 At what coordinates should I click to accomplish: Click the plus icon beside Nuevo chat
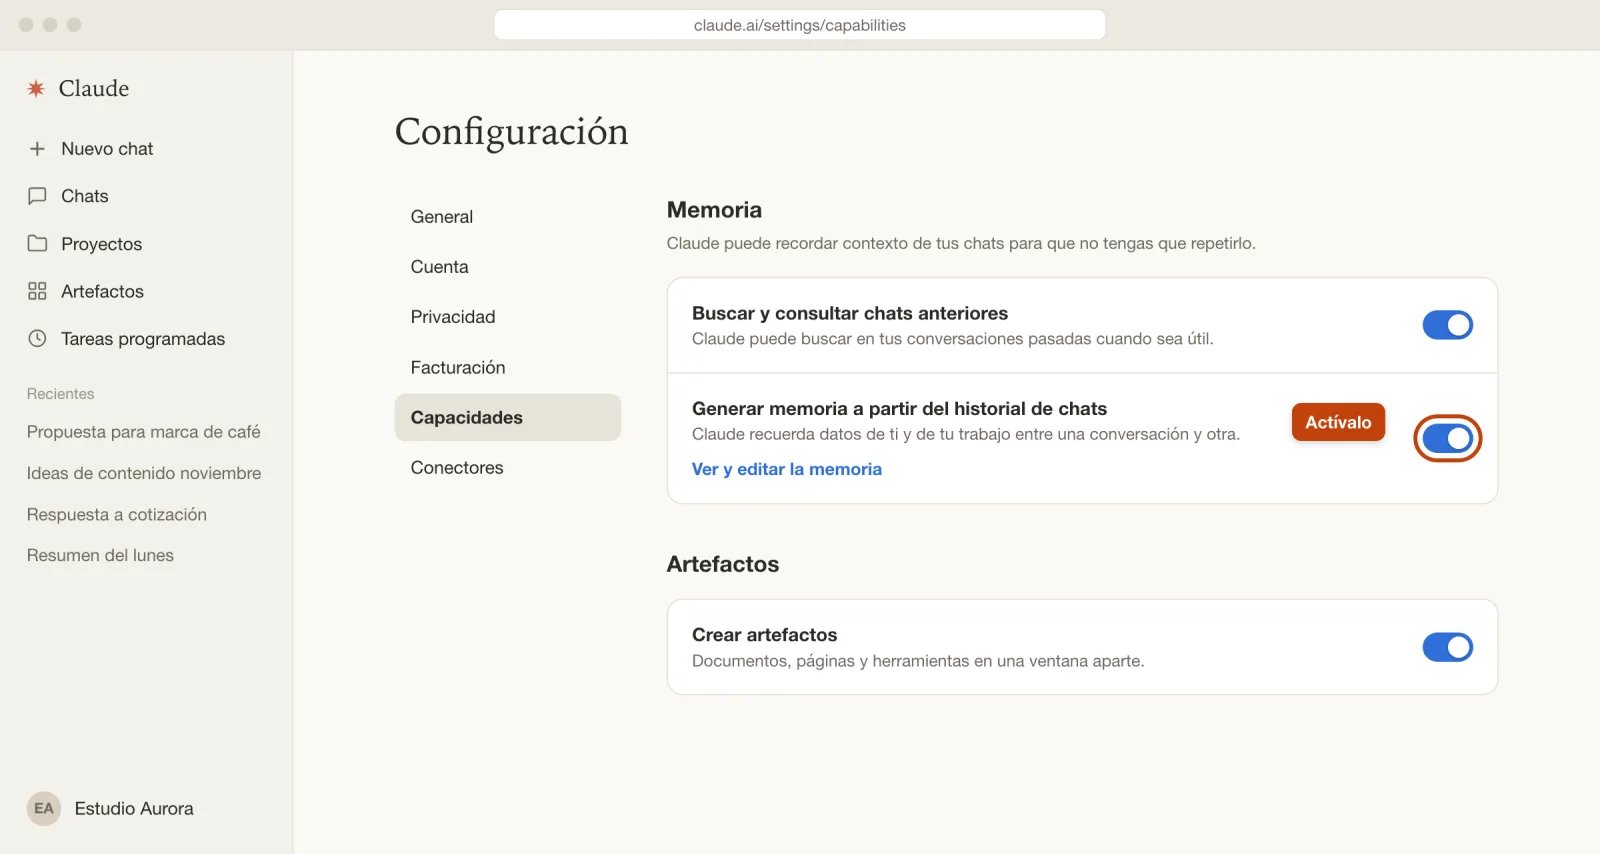tap(37, 148)
